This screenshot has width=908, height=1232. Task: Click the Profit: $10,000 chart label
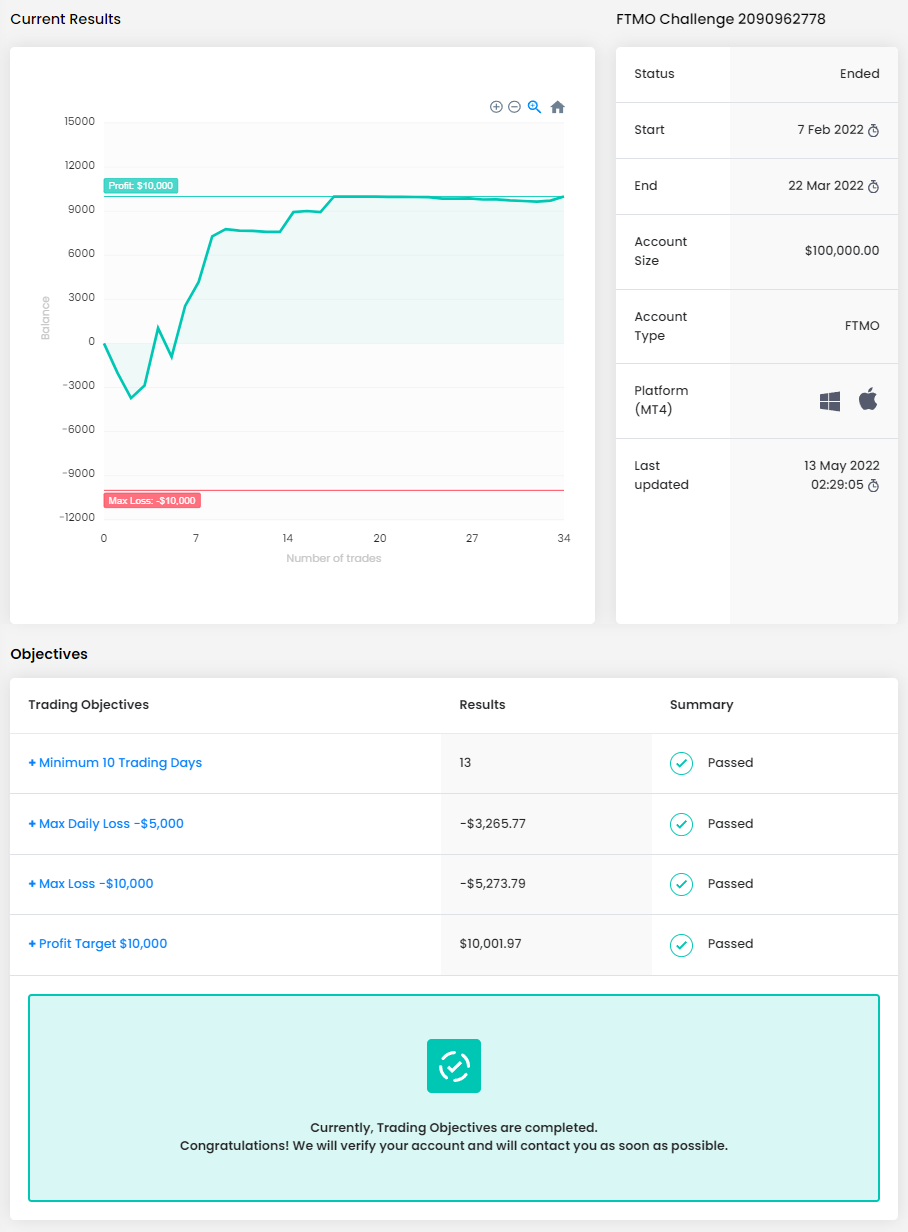[x=141, y=186]
